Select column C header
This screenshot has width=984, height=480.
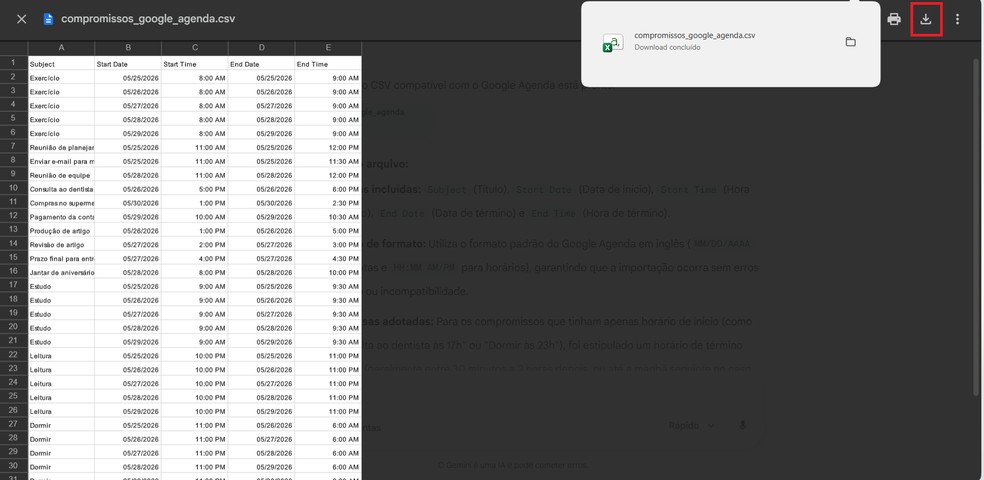[x=195, y=48]
